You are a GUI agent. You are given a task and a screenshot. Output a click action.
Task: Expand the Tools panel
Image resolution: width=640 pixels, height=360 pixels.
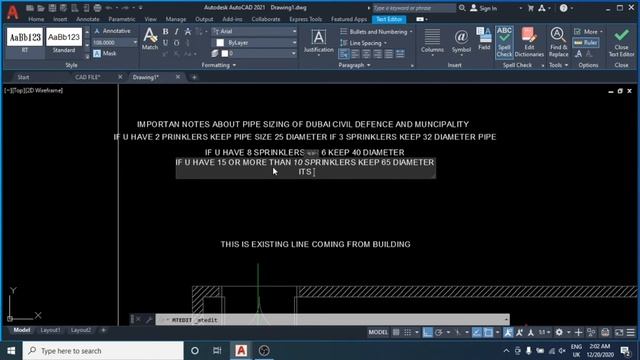point(558,65)
